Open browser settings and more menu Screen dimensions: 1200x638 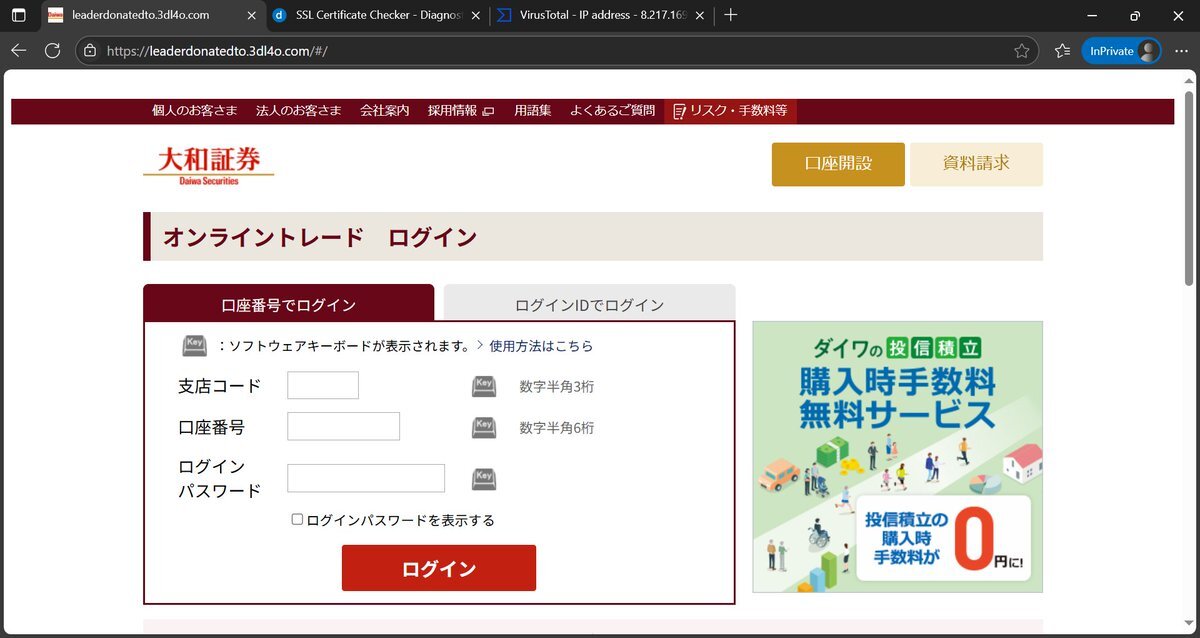pos(1181,50)
